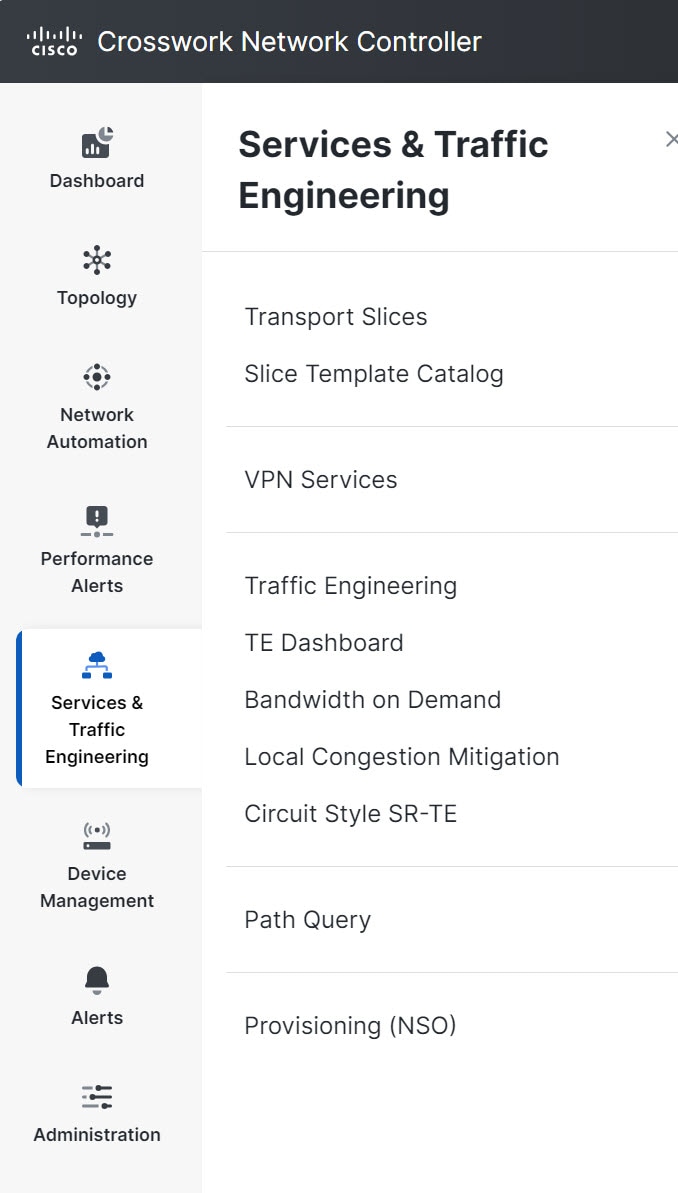Open Transport Slices
Image resolution: width=678 pixels, height=1193 pixels.
coord(335,317)
